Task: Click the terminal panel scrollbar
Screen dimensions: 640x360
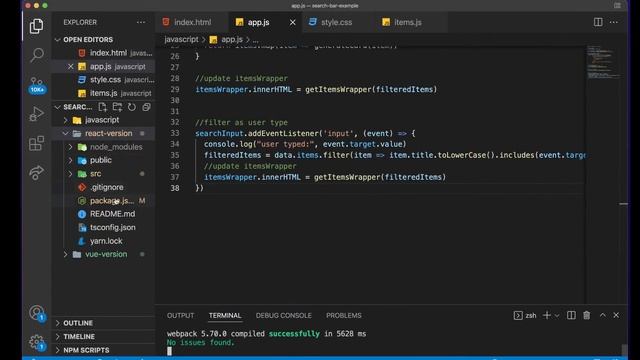Action: tap(624, 349)
